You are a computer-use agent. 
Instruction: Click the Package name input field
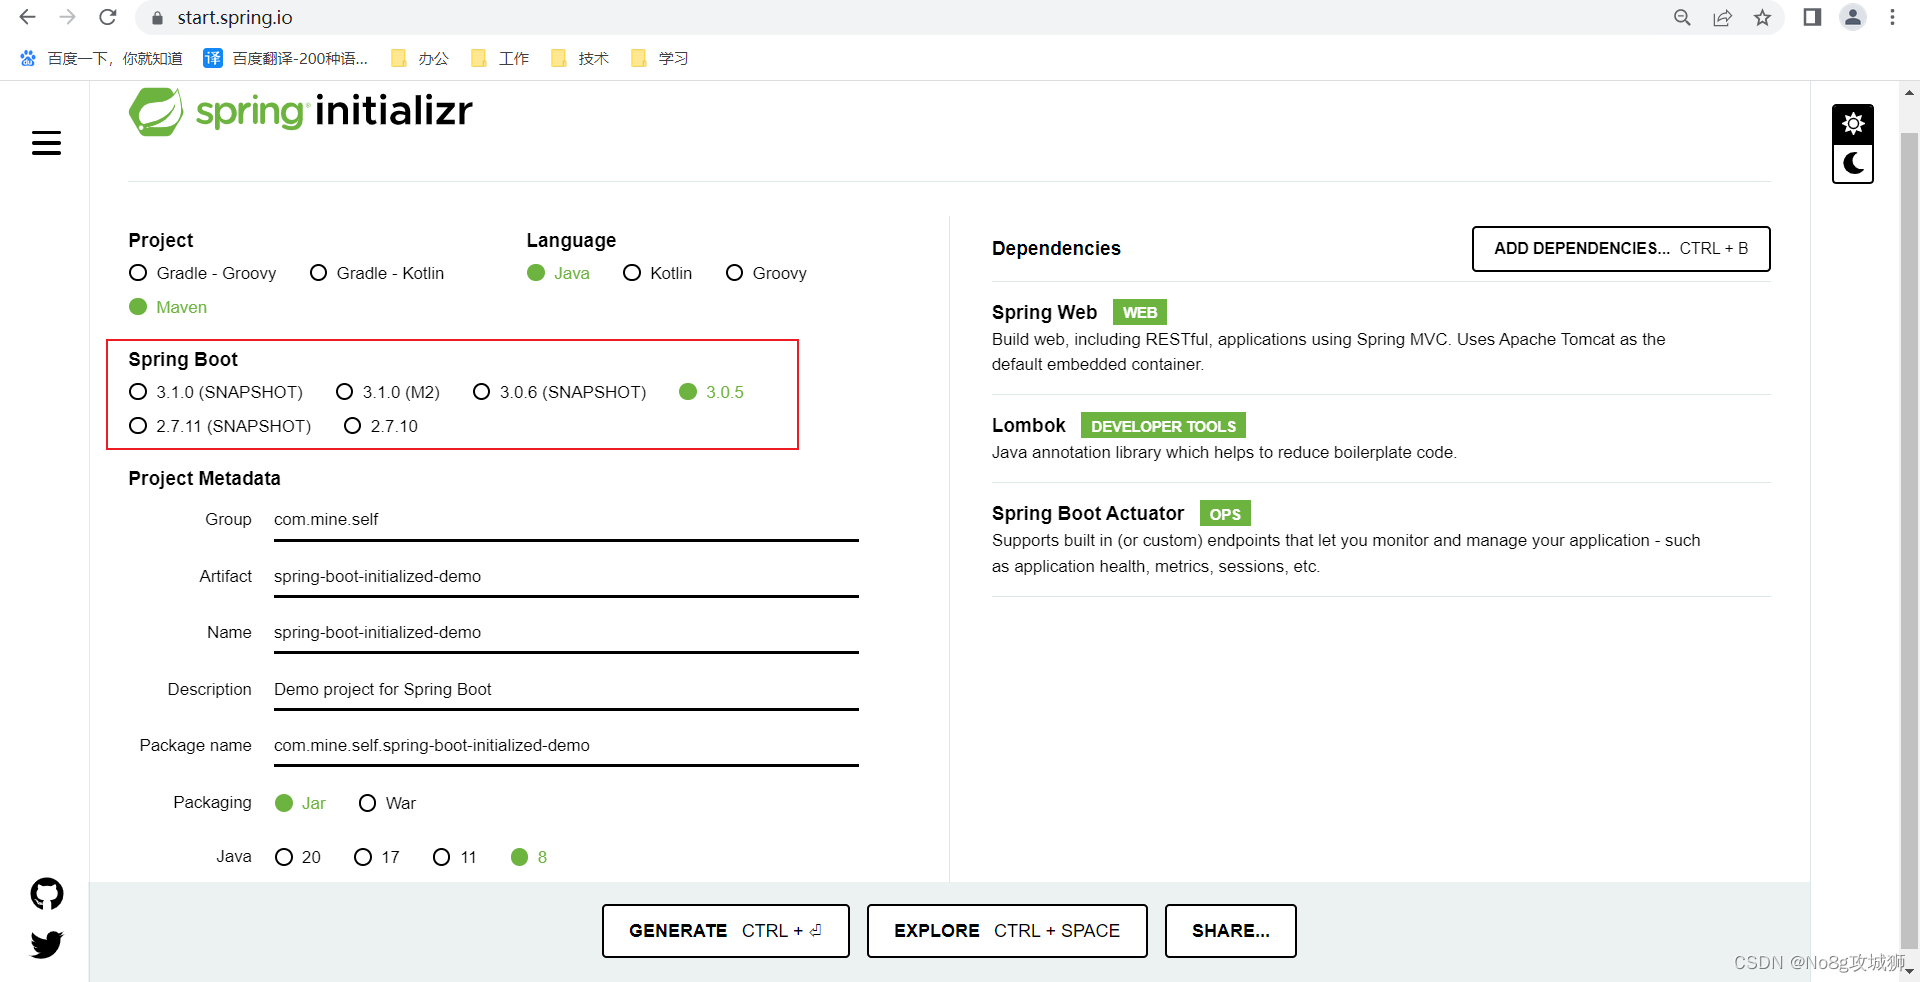tap(566, 746)
